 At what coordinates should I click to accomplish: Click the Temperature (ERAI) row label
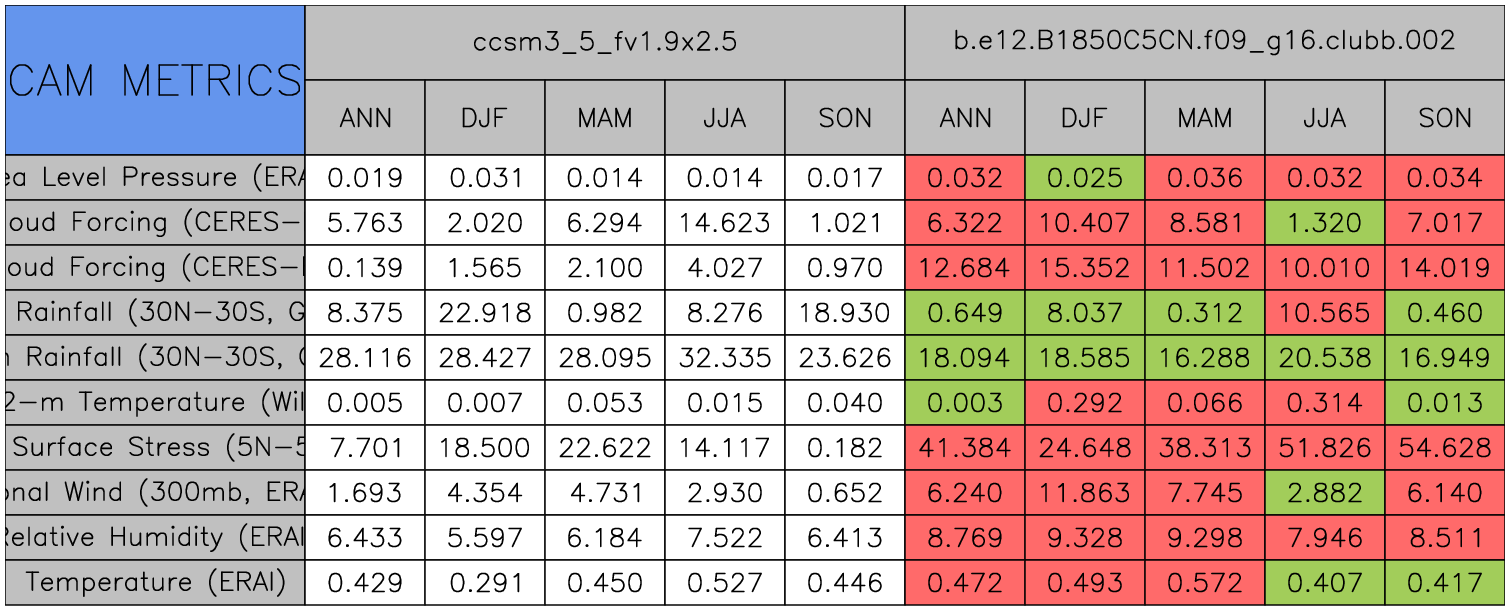click(x=155, y=582)
